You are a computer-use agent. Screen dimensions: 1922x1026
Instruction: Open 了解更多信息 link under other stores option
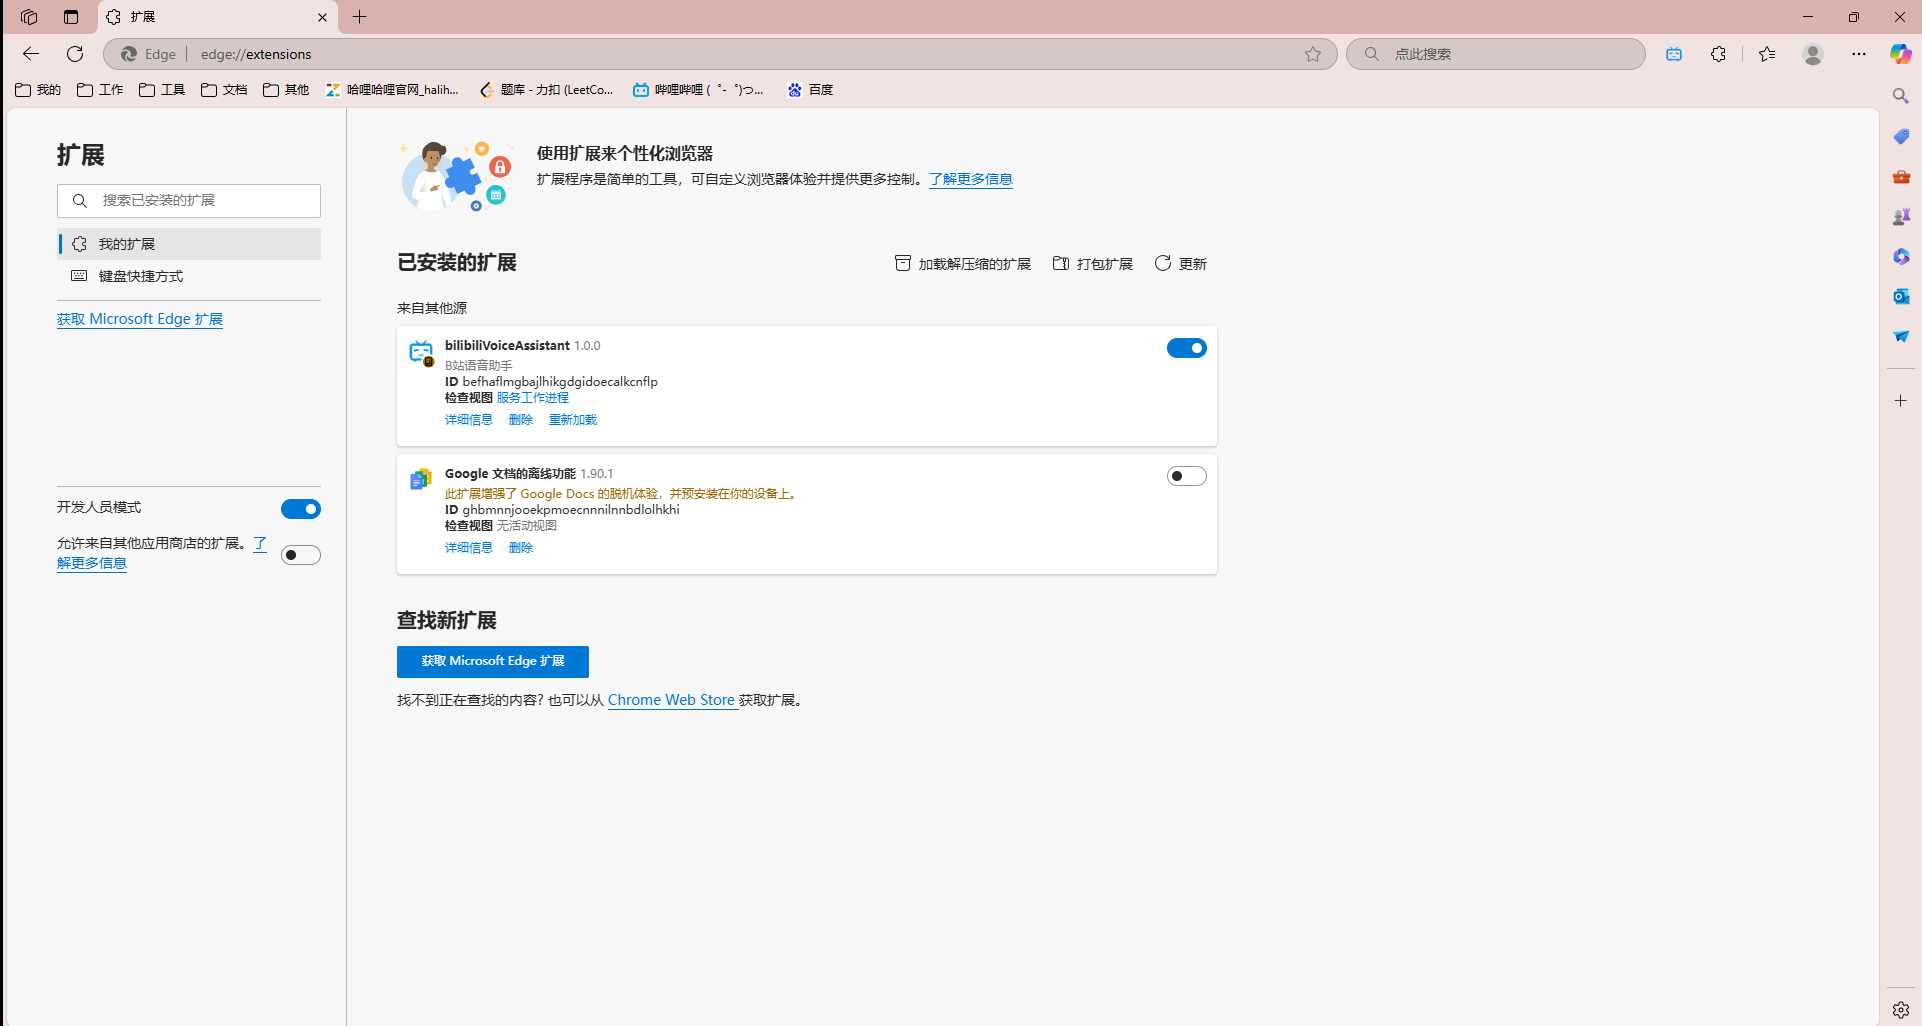click(92, 563)
